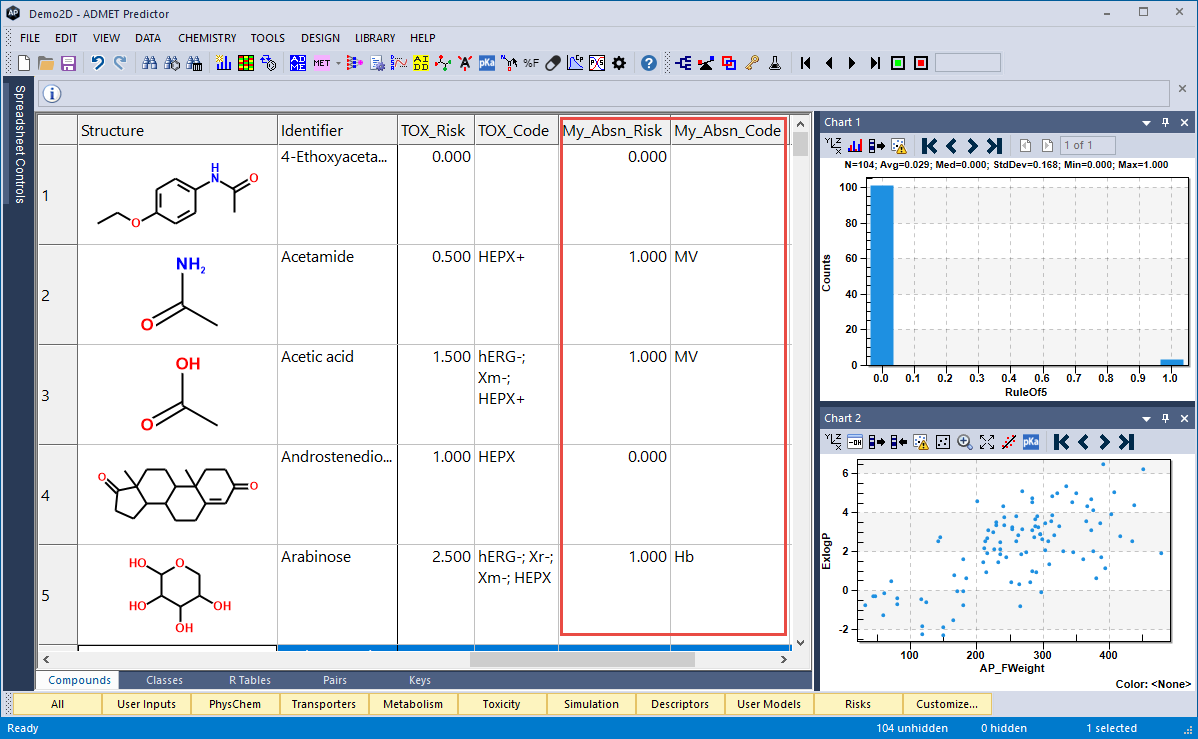The width and height of the screenshot is (1198, 739).
Task: Click the Customize... button
Action: coord(947,704)
